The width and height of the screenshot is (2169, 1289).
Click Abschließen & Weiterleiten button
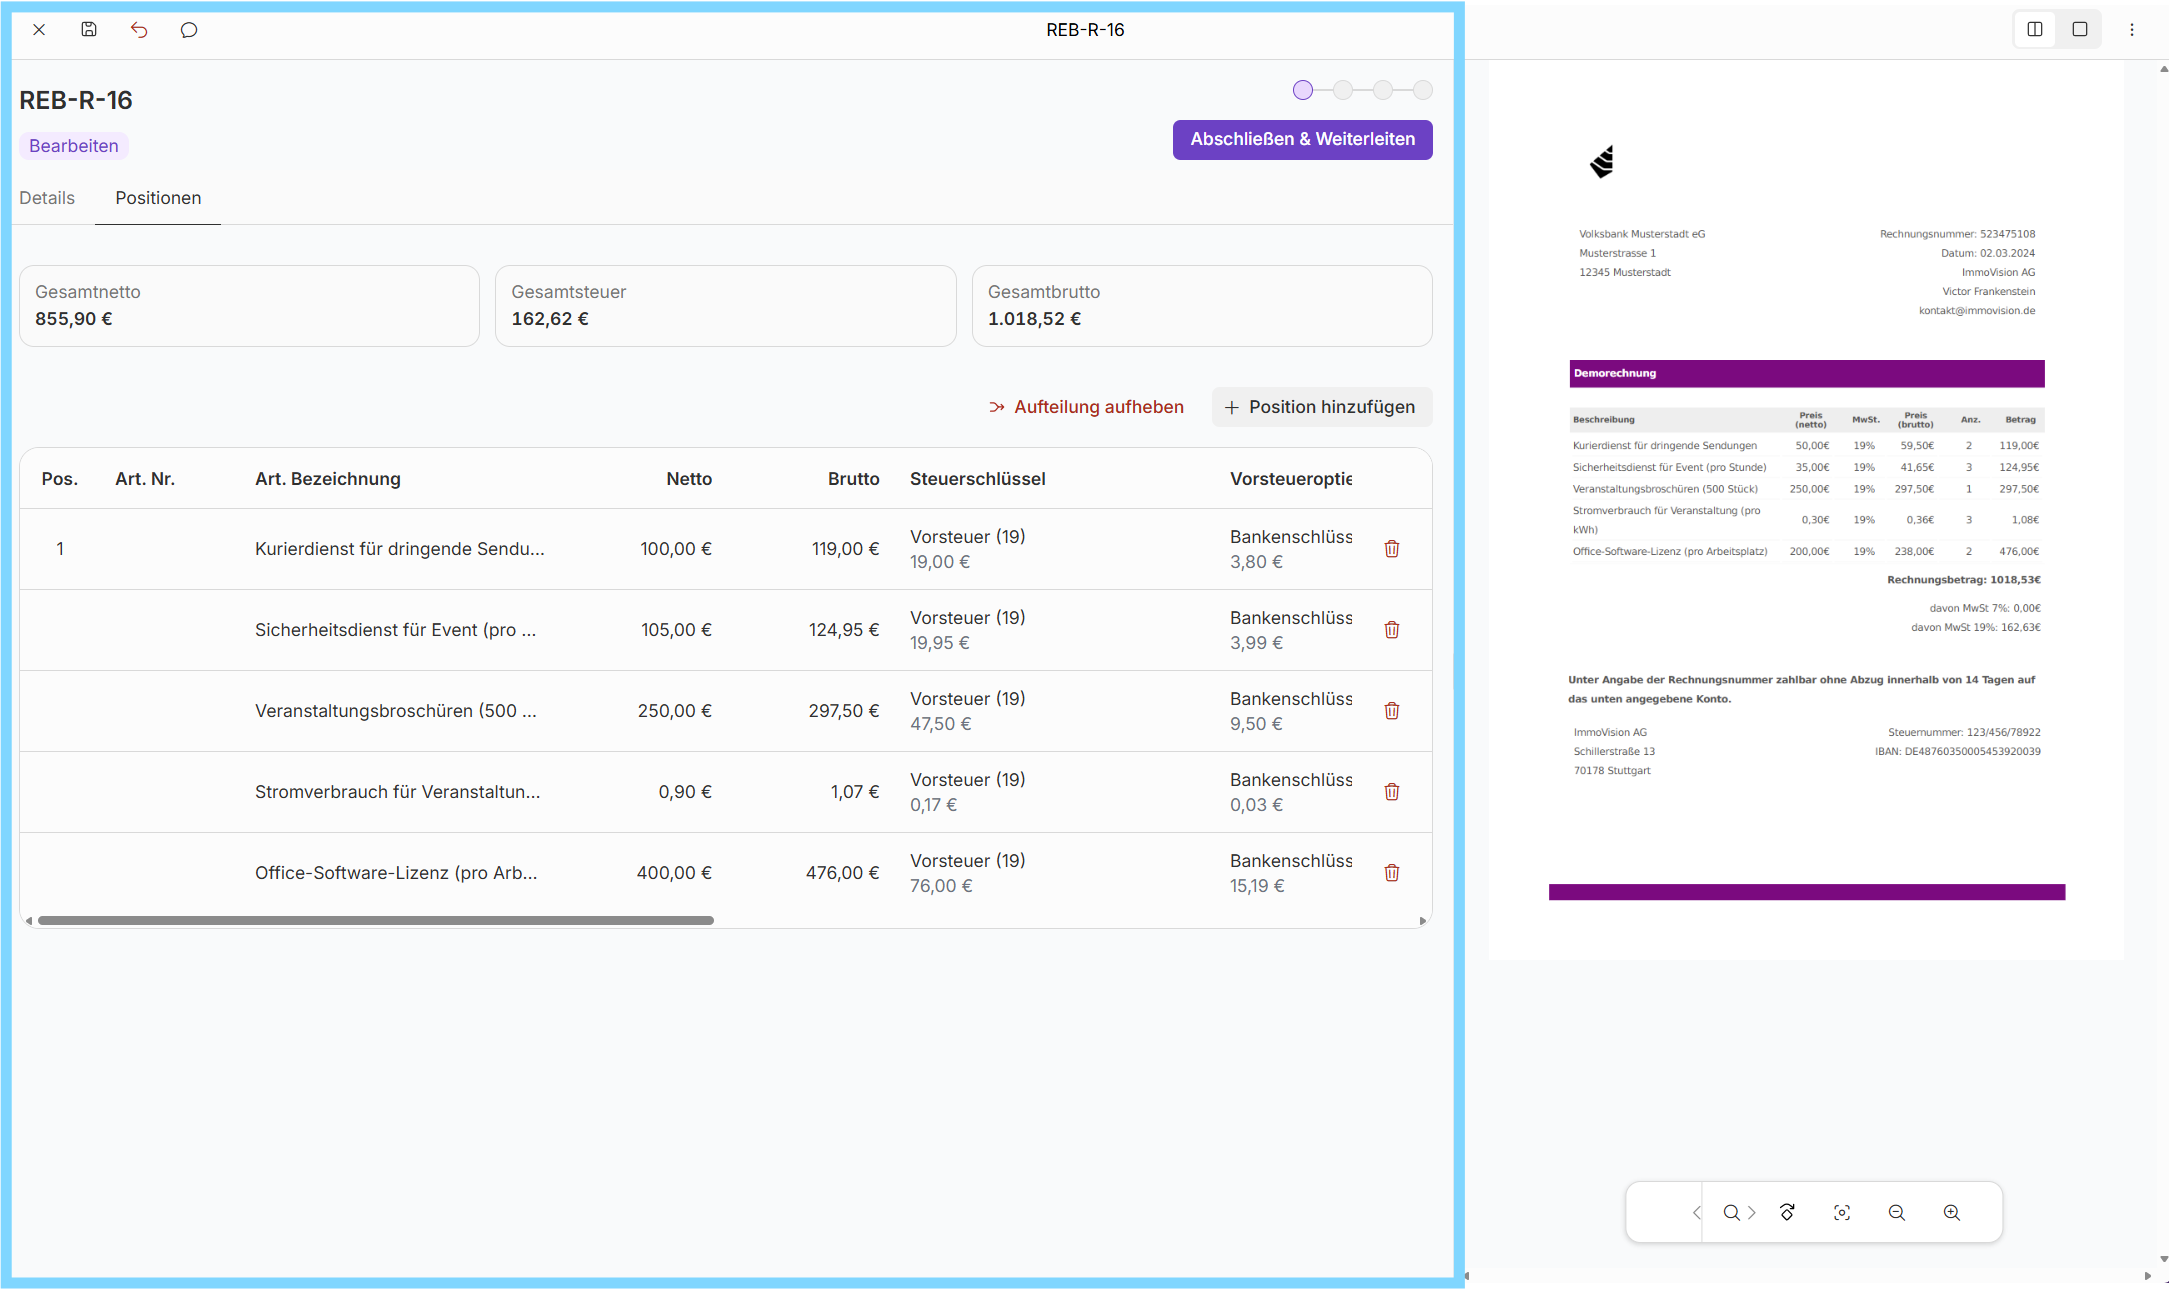click(1302, 140)
